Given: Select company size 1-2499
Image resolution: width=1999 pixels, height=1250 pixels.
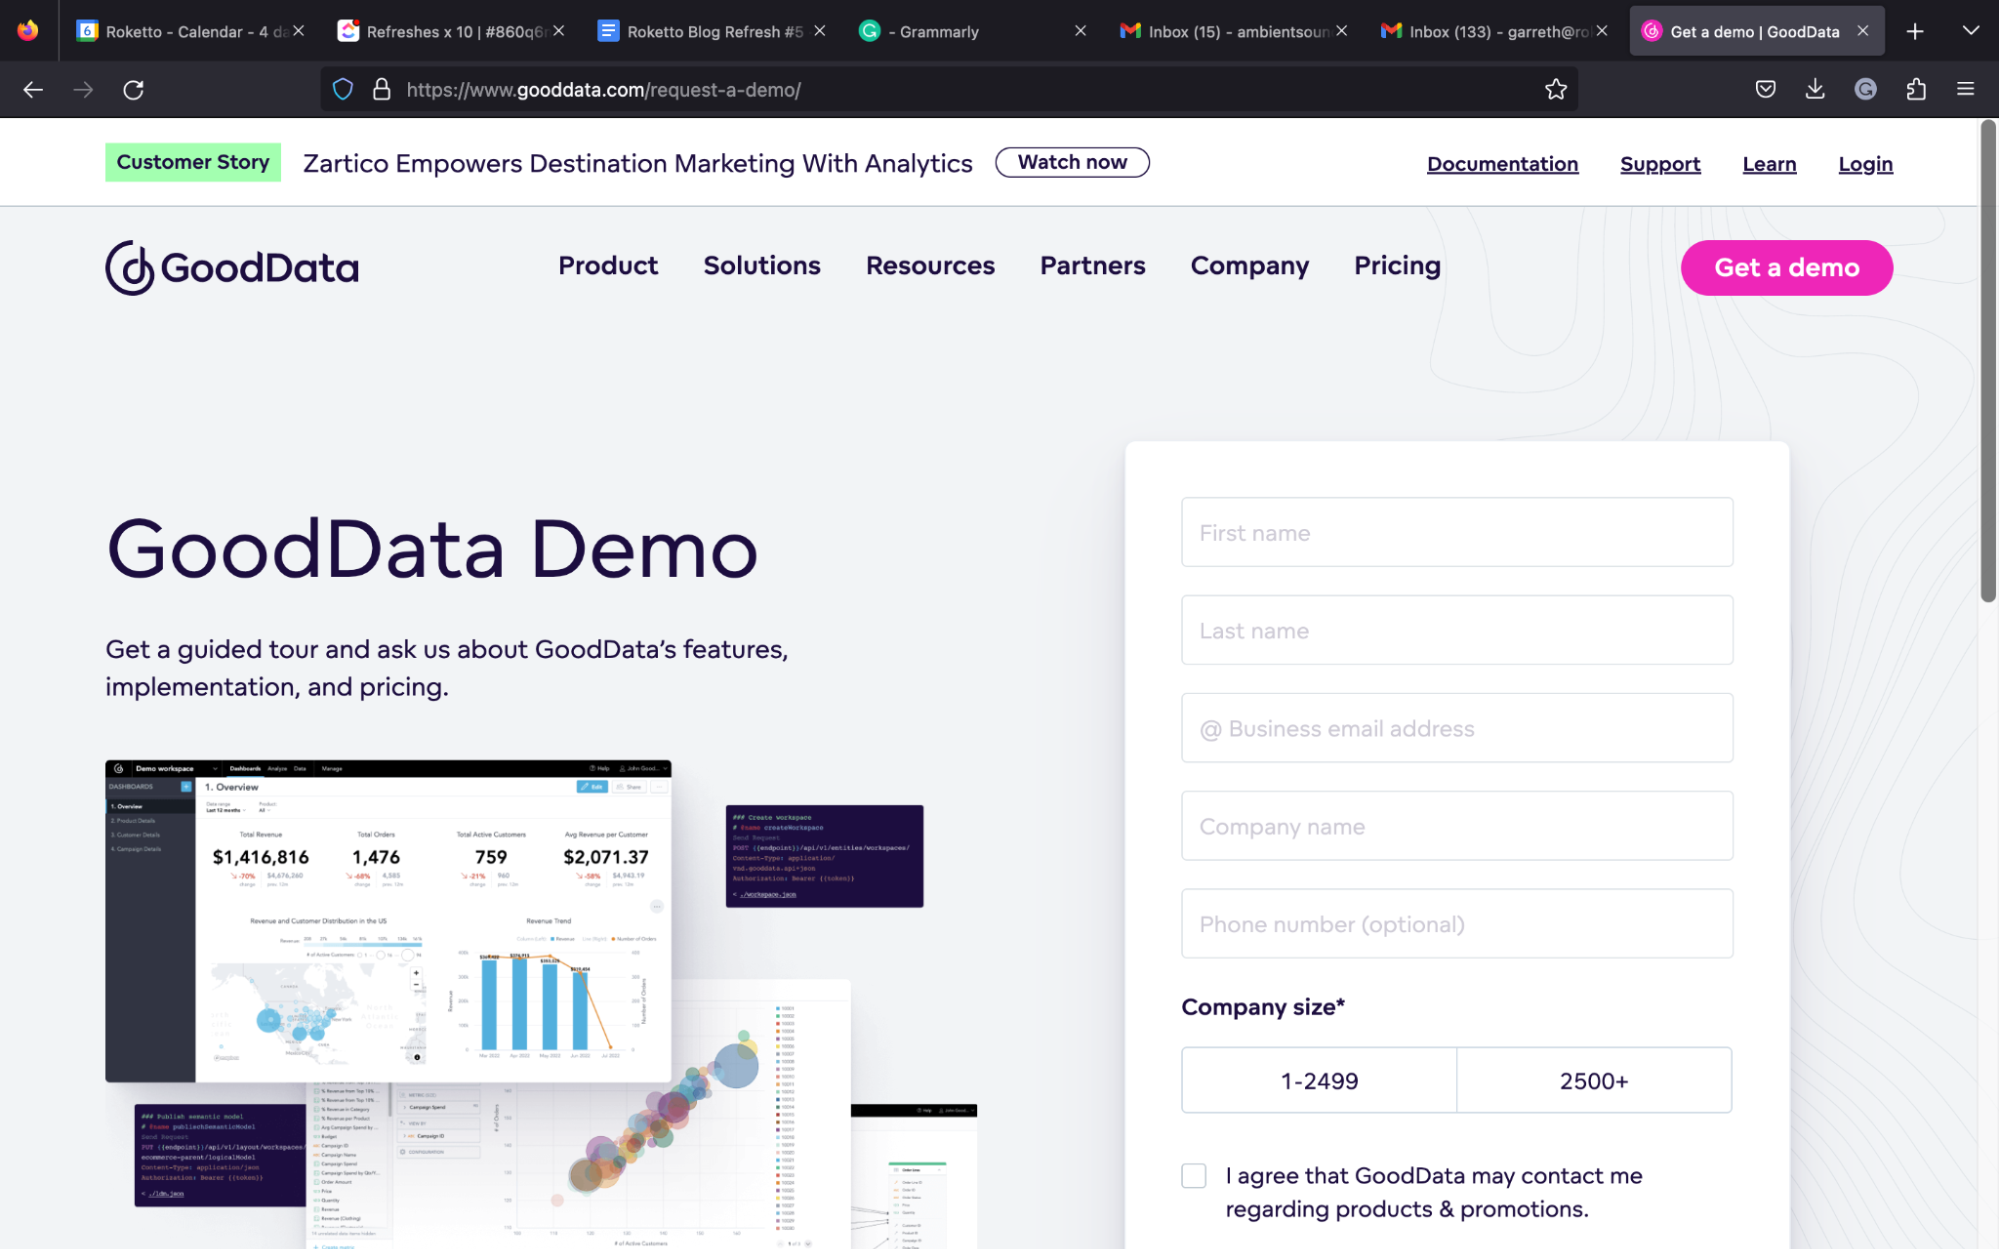Looking at the screenshot, I should [1319, 1080].
